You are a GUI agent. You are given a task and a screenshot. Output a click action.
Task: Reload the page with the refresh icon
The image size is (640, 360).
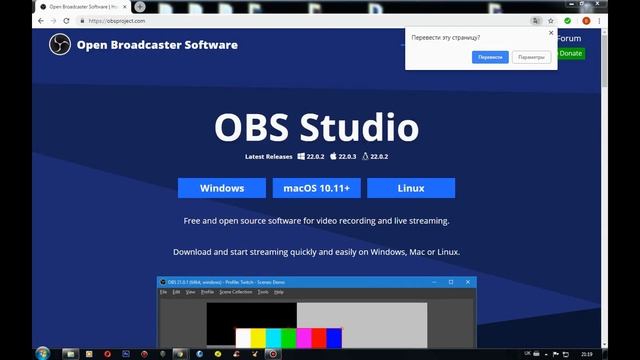tap(67, 21)
